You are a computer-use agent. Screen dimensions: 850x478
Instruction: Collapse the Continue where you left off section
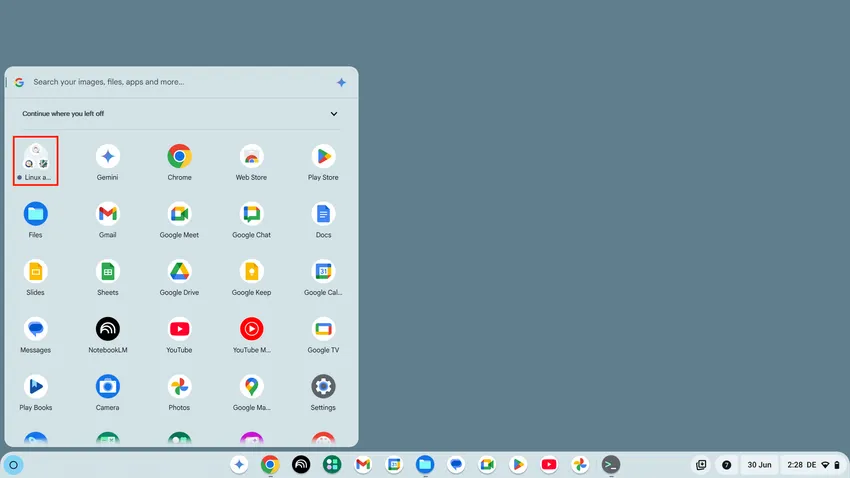pos(334,114)
